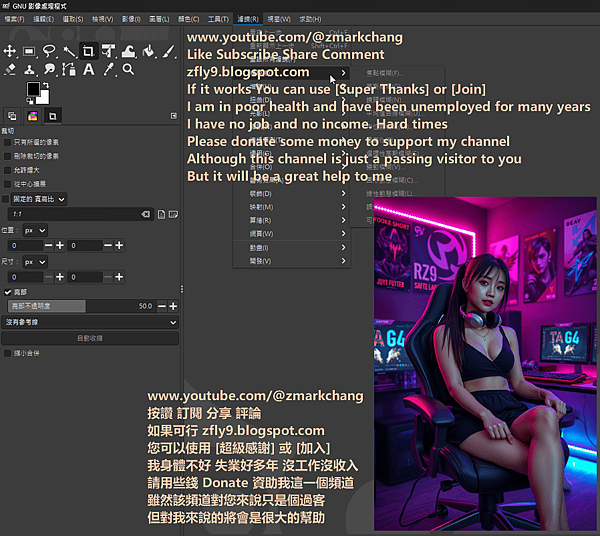Select the Rectangle Select tool
This screenshot has width=600, height=536.
[29, 51]
